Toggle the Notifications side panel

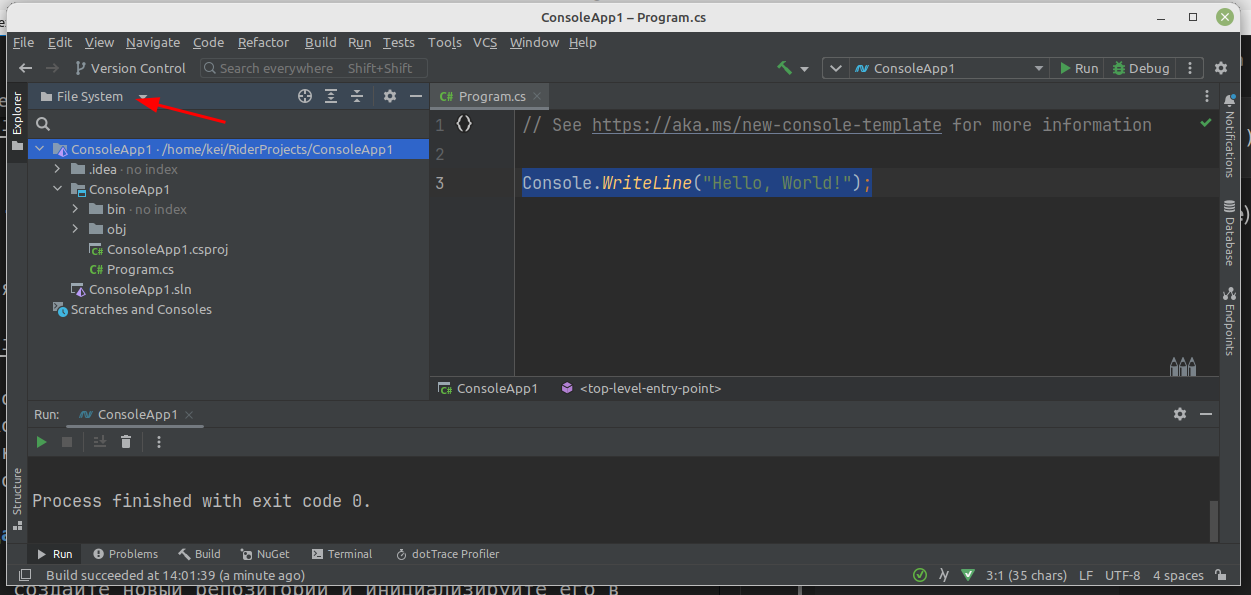1229,136
